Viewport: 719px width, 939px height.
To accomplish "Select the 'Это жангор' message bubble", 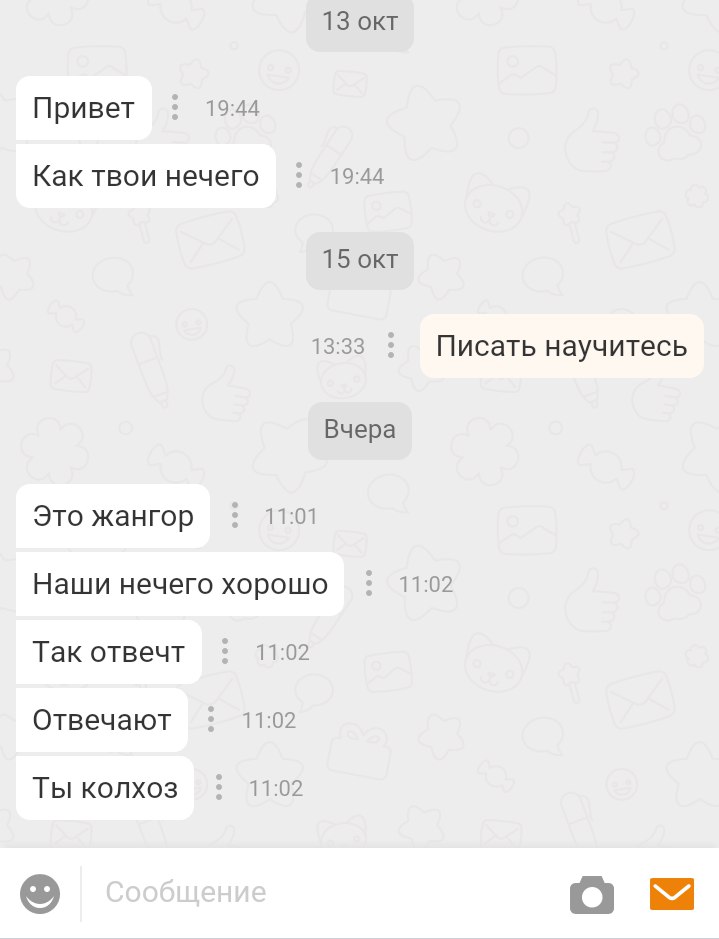I will 113,516.
